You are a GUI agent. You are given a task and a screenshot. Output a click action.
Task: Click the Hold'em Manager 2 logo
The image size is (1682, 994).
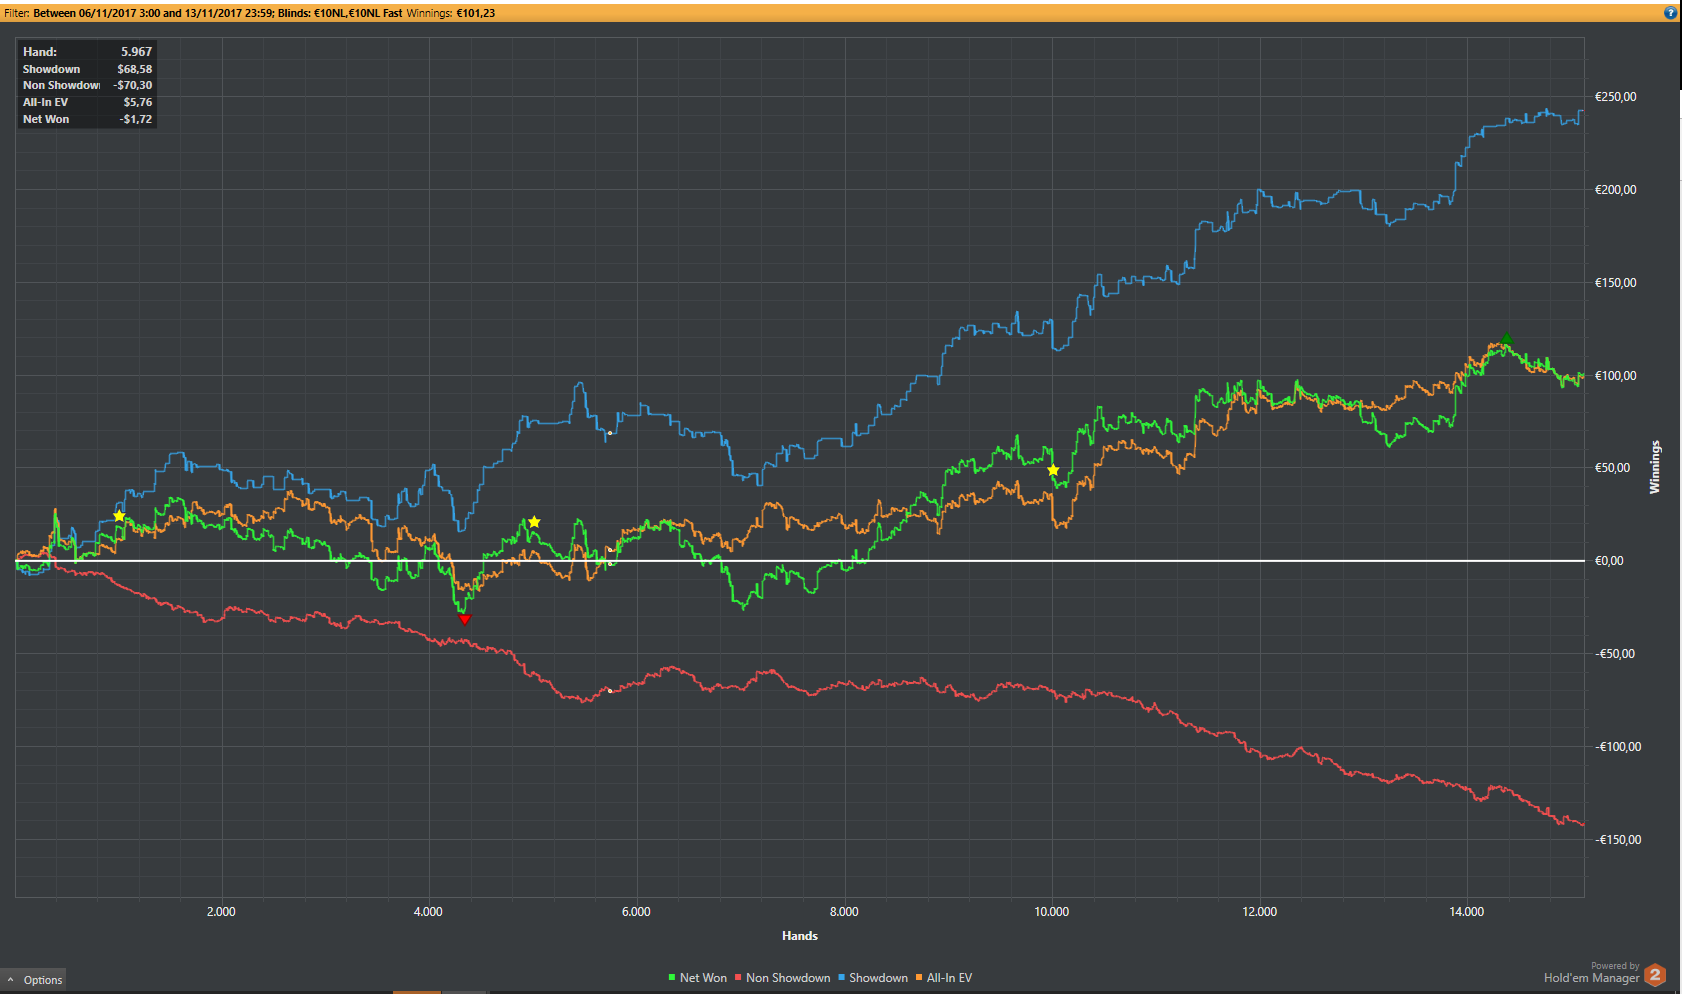coord(1655,974)
